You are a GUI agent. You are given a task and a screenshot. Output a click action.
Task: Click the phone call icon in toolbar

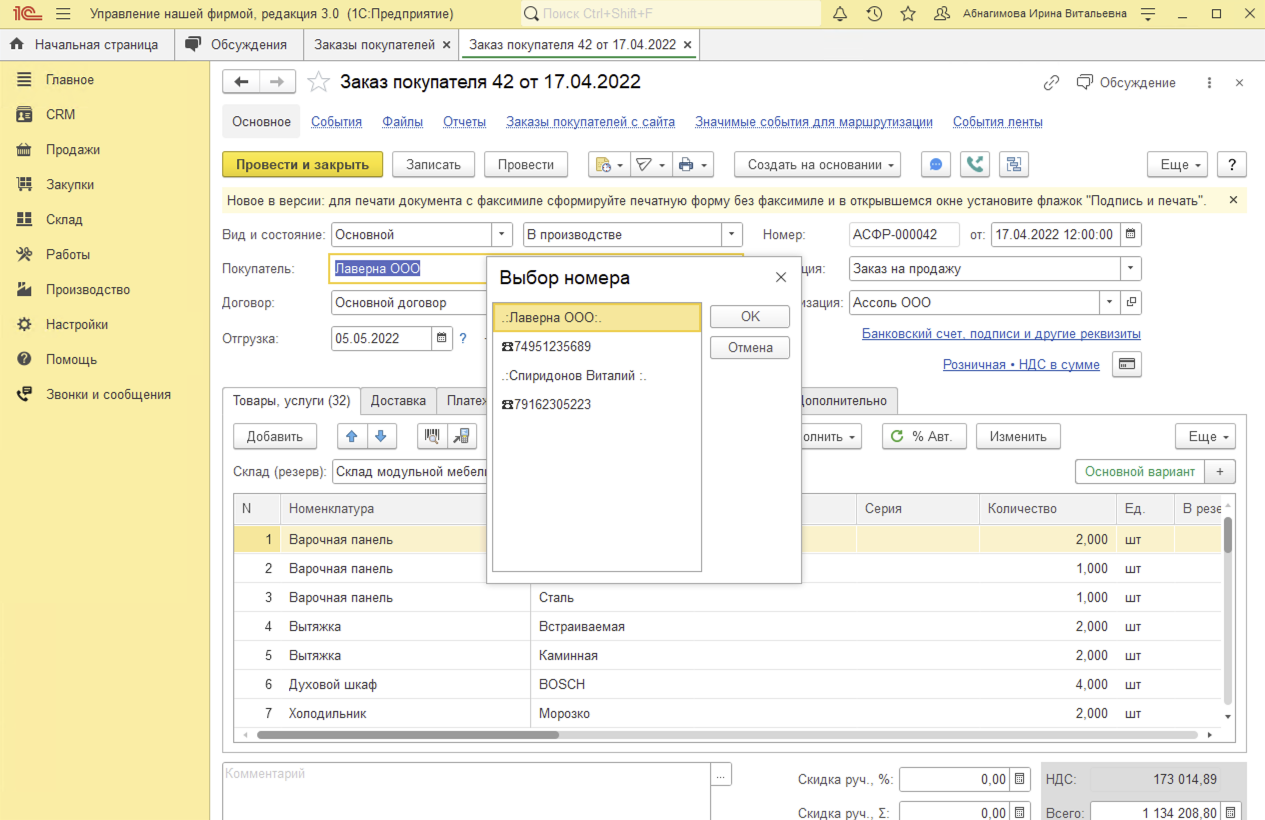pos(975,165)
